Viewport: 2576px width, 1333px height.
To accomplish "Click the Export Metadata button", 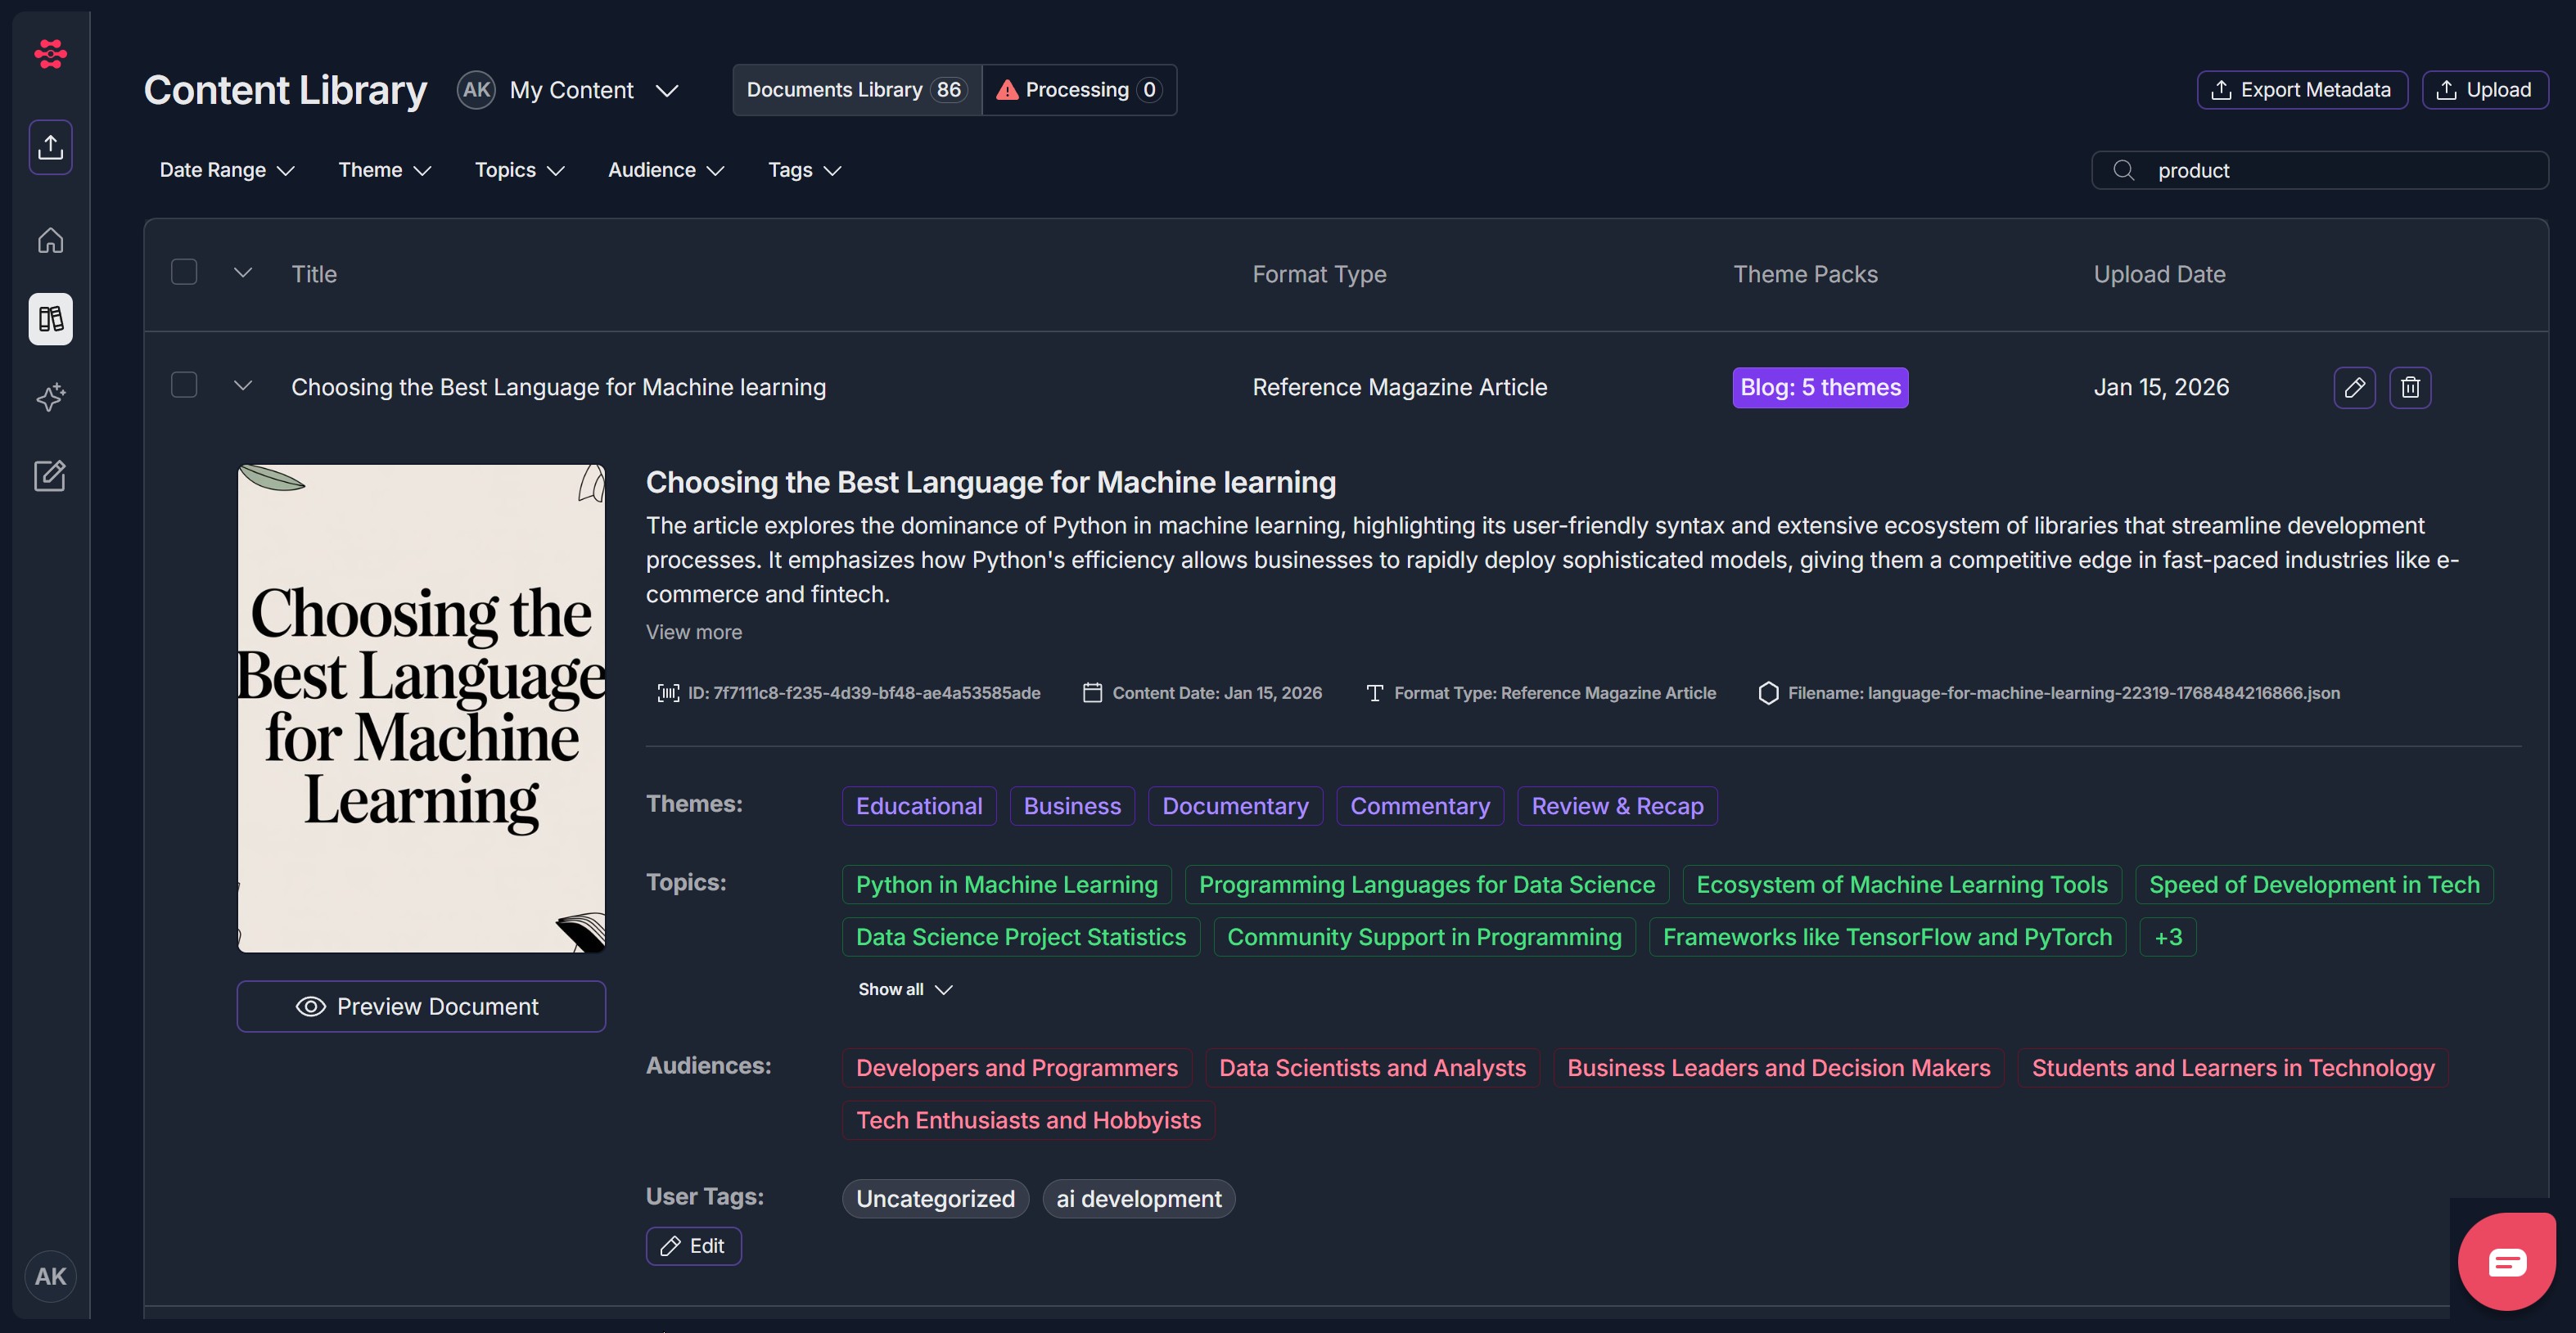I will [x=2301, y=90].
